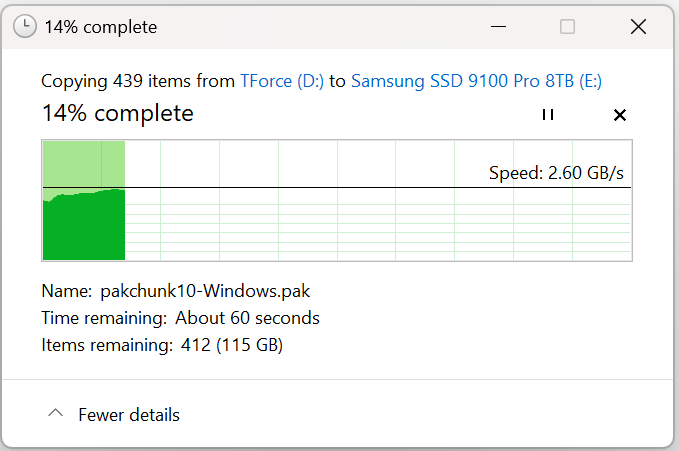Image resolution: width=679 pixels, height=451 pixels.
Task: Select the pakchunk10-Windows.pak file name
Action: (205, 291)
